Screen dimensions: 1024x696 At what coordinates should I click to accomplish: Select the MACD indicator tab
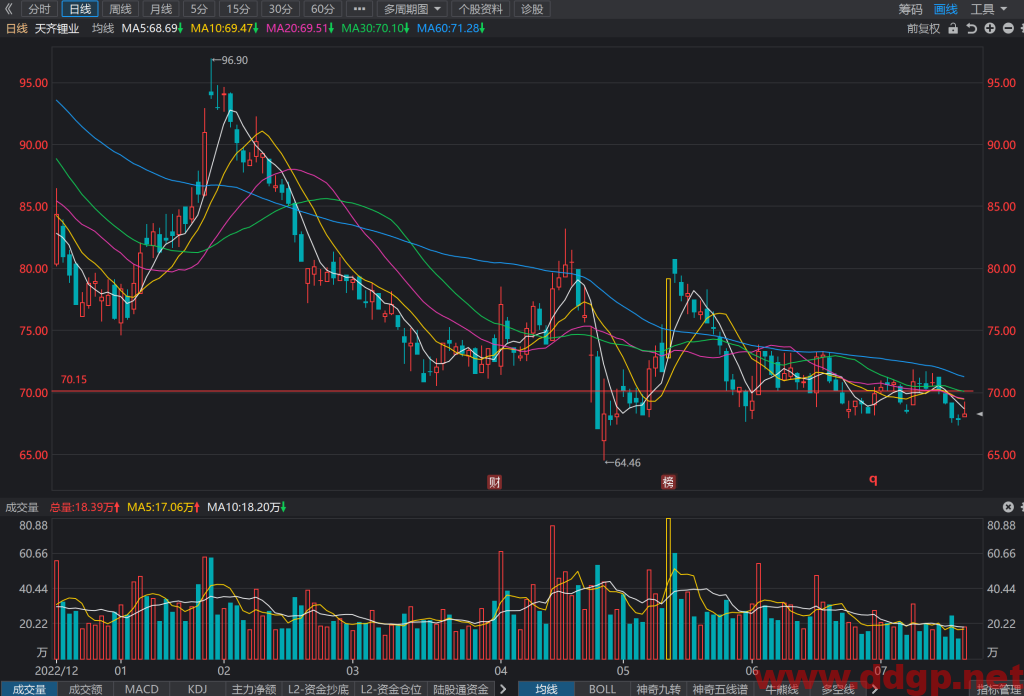click(x=142, y=689)
